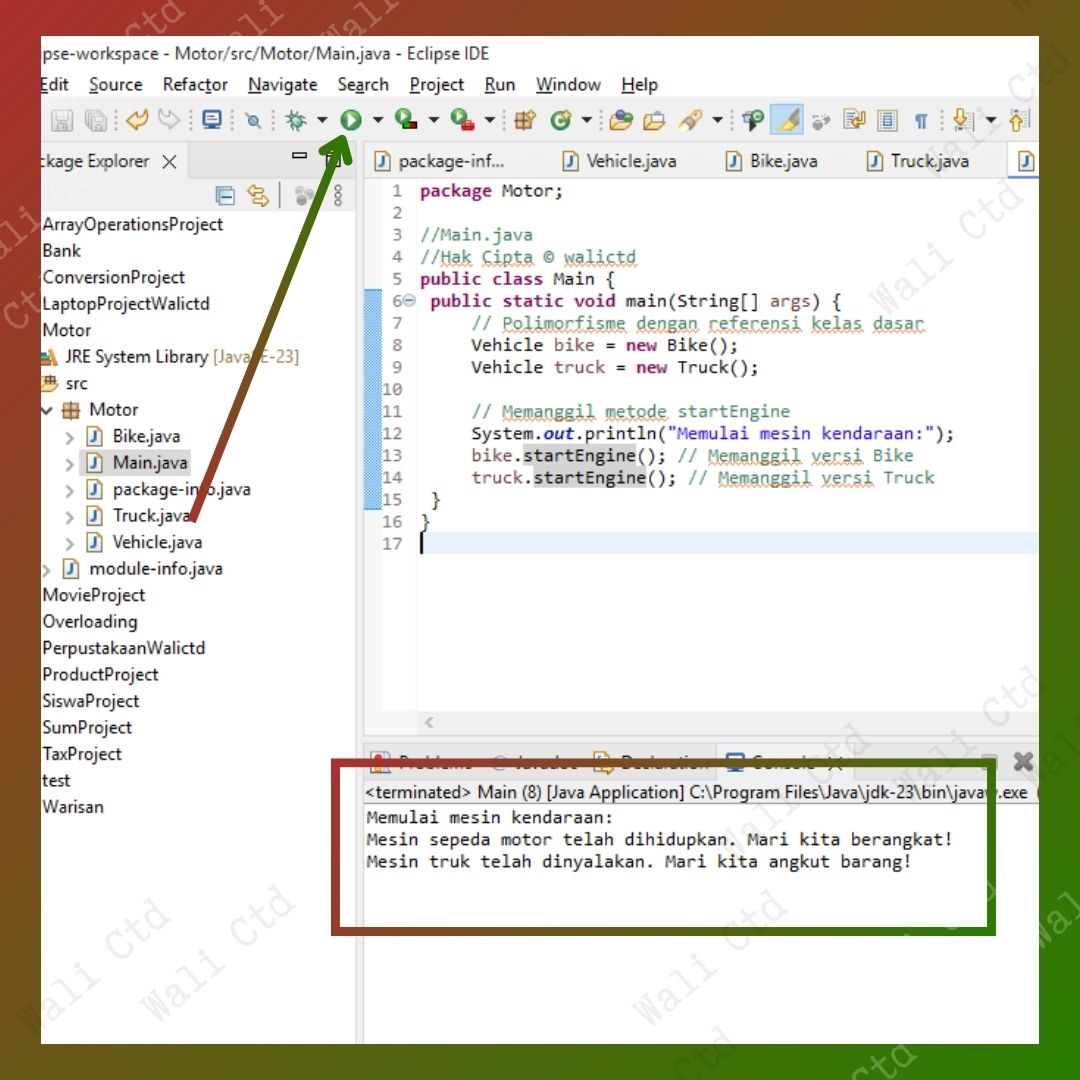This screenshot has height=1080, width=1080.
Task: Open the Source menu
Action: tap(116, 85)
